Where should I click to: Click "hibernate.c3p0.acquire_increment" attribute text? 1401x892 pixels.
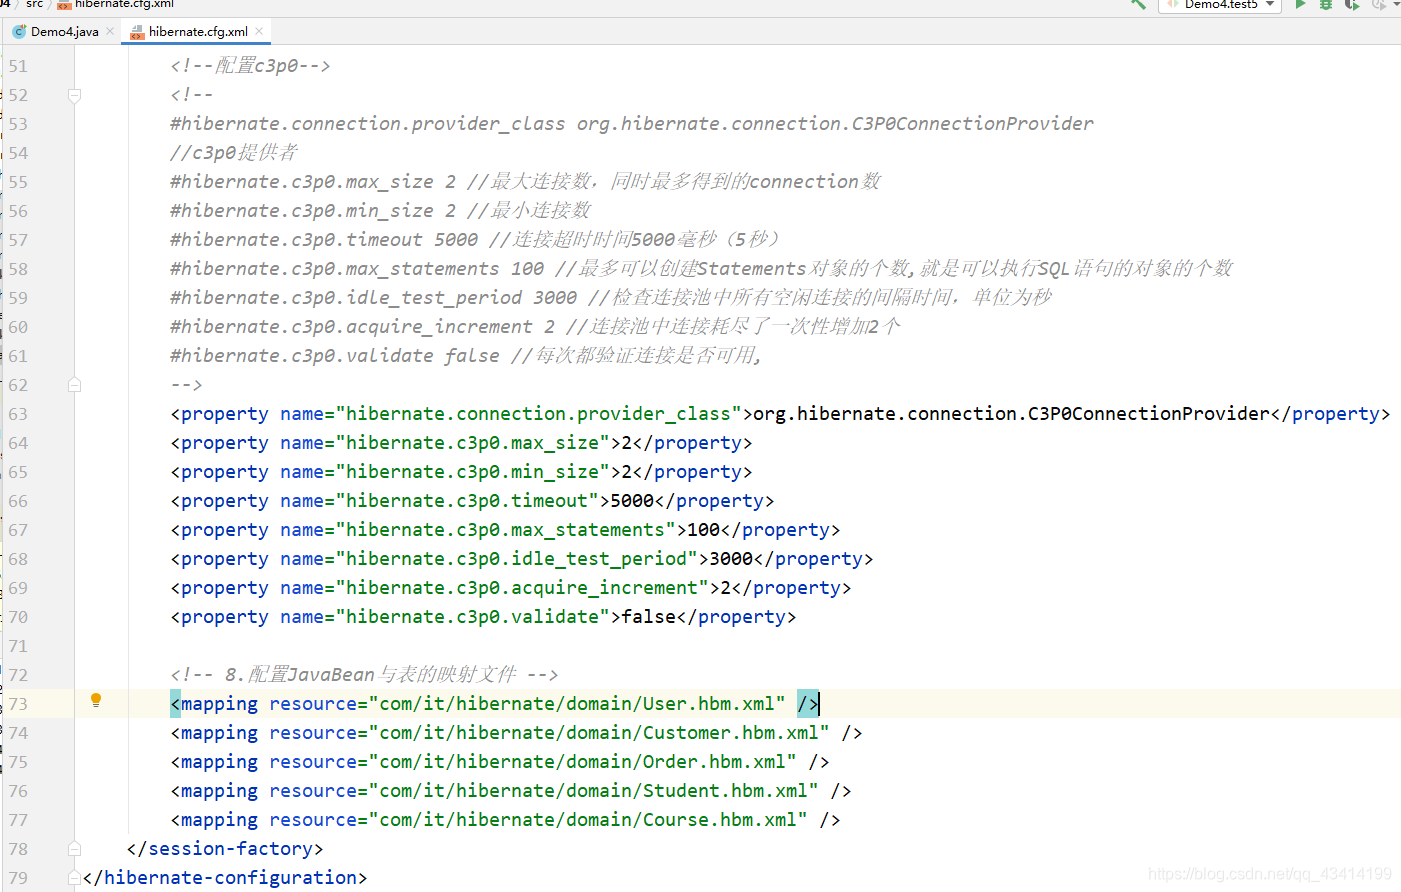(522, 588)
